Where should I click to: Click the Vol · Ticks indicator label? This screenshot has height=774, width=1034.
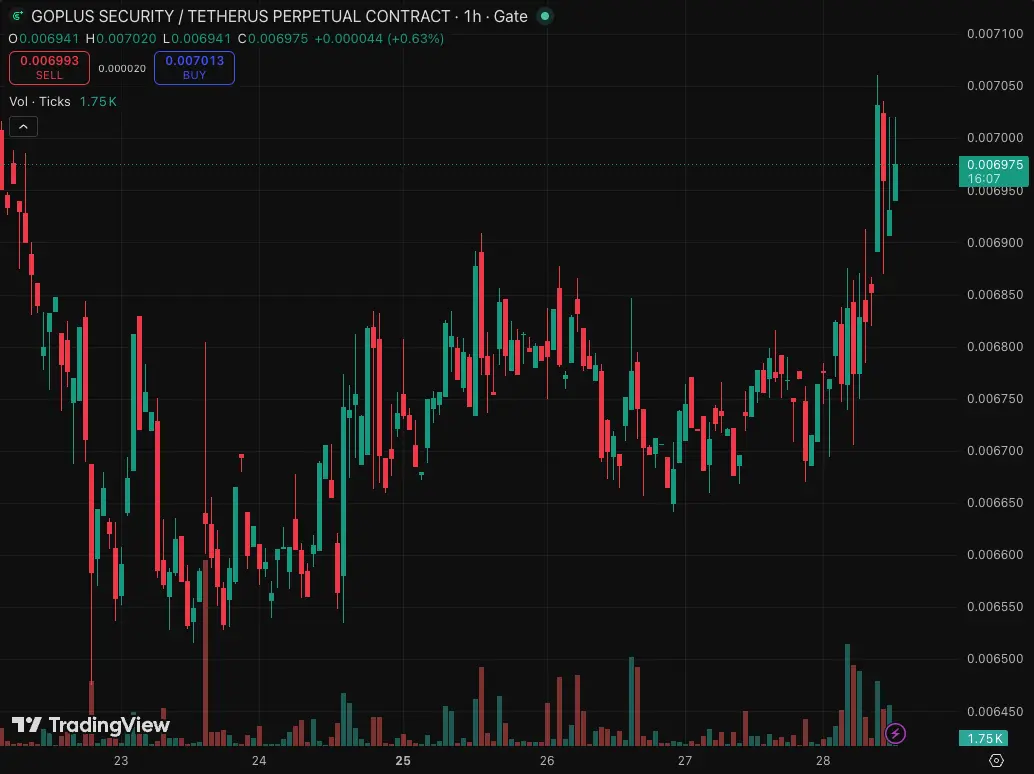click(x=40, y=102)
